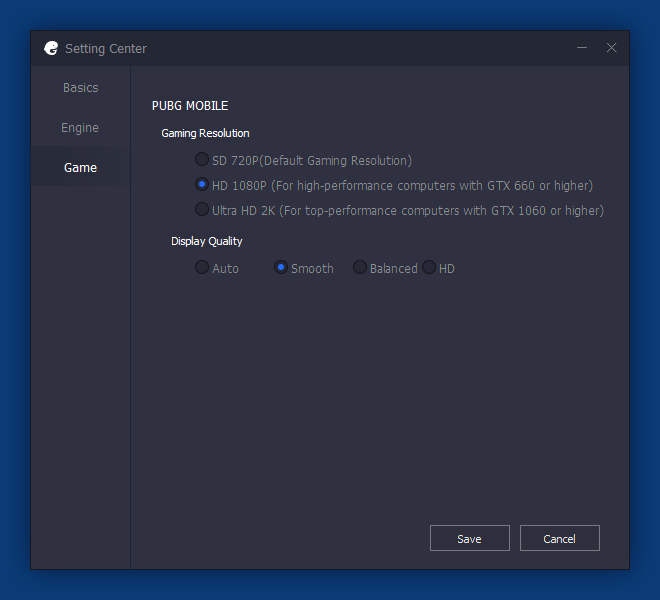
Task: Click the Gameloop logo icon in title bar
Action: coord(51,48)
